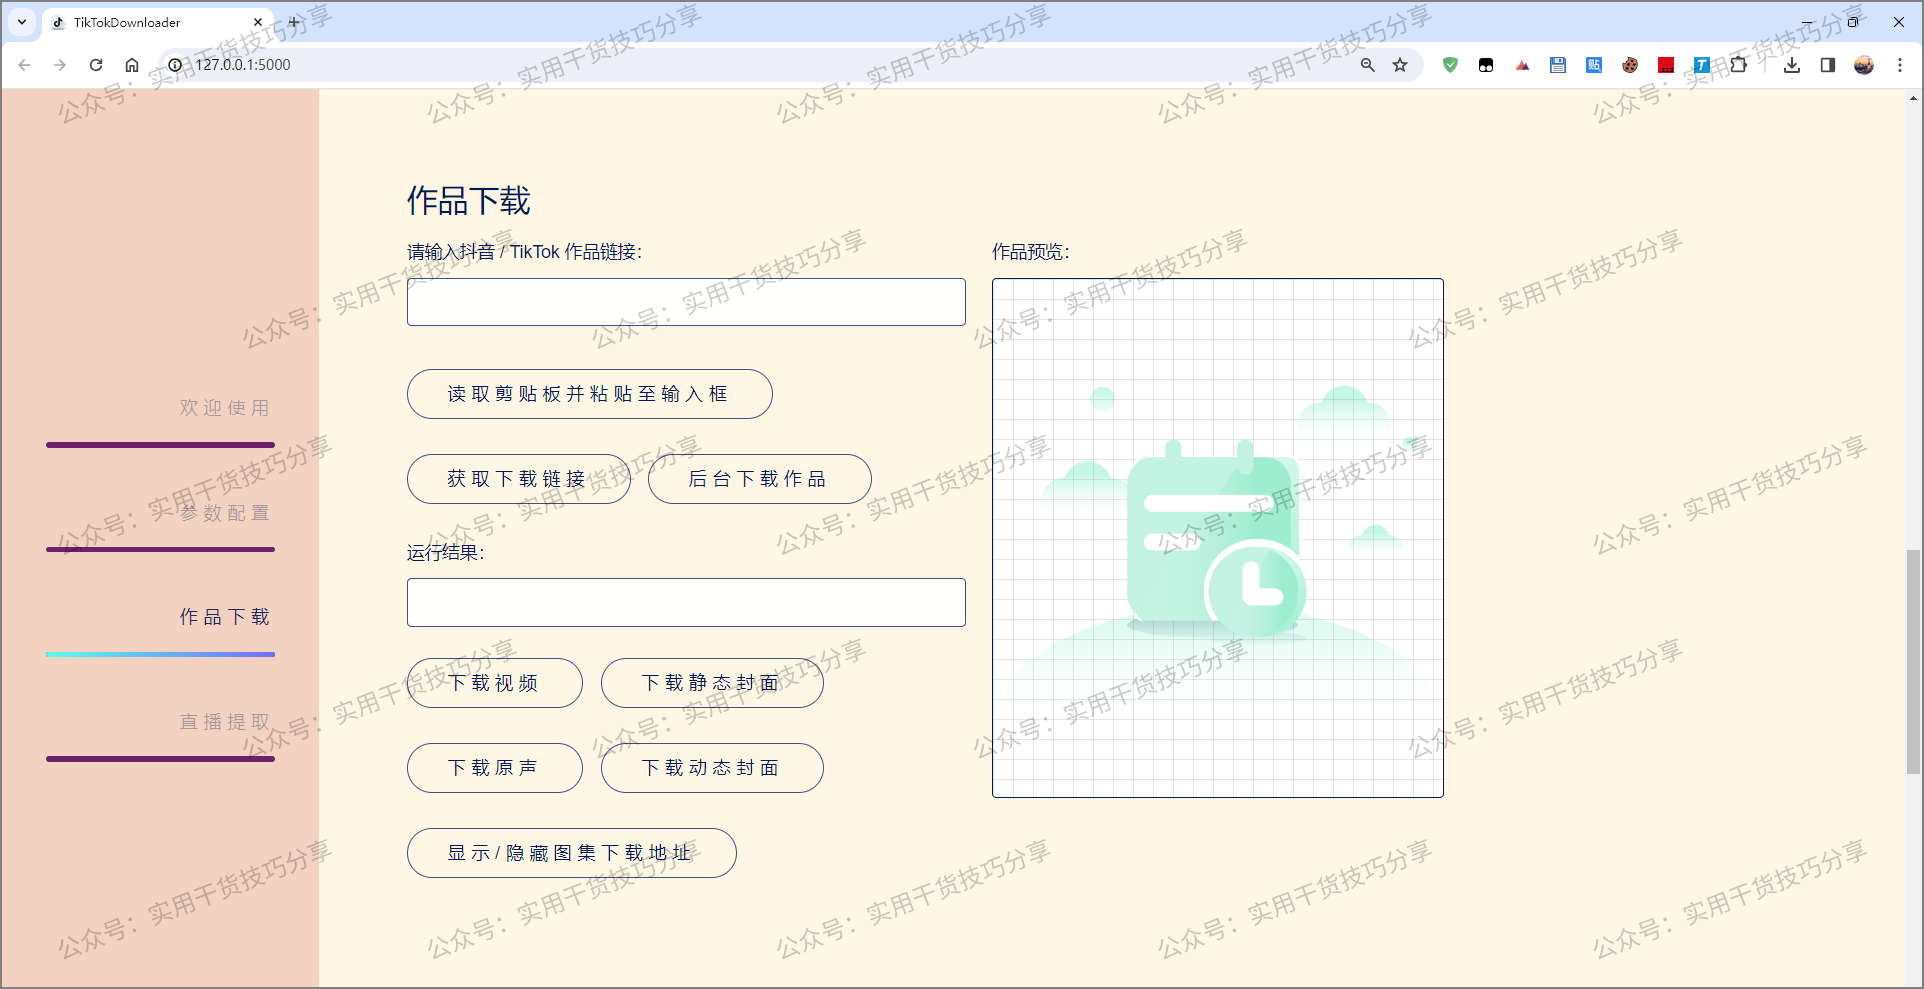Click the zoom magnifier in the address bar

pos(1367,64)
